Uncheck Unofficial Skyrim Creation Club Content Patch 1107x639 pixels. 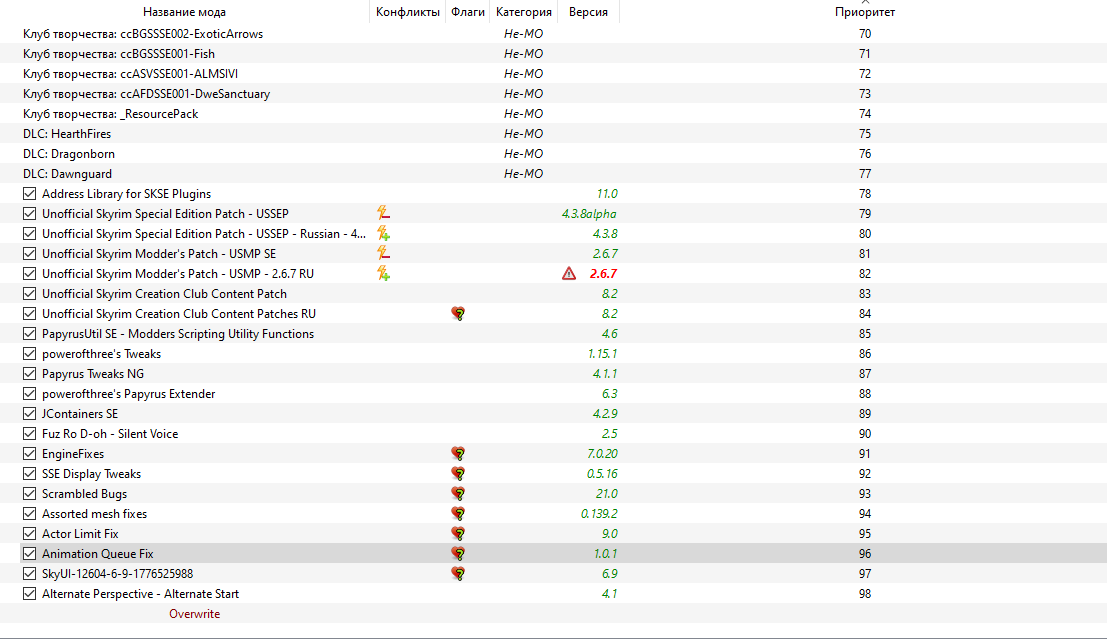coord(29,293)
